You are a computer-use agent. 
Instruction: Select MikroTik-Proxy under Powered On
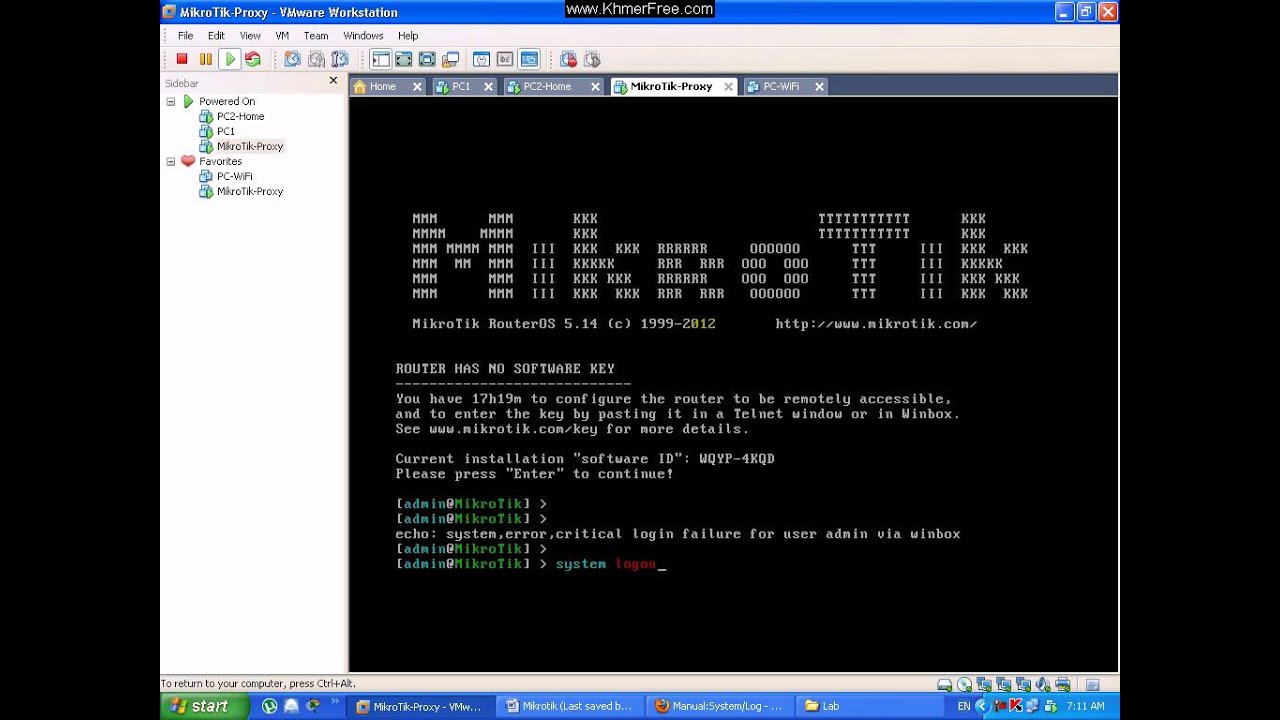tap(249, 146)
